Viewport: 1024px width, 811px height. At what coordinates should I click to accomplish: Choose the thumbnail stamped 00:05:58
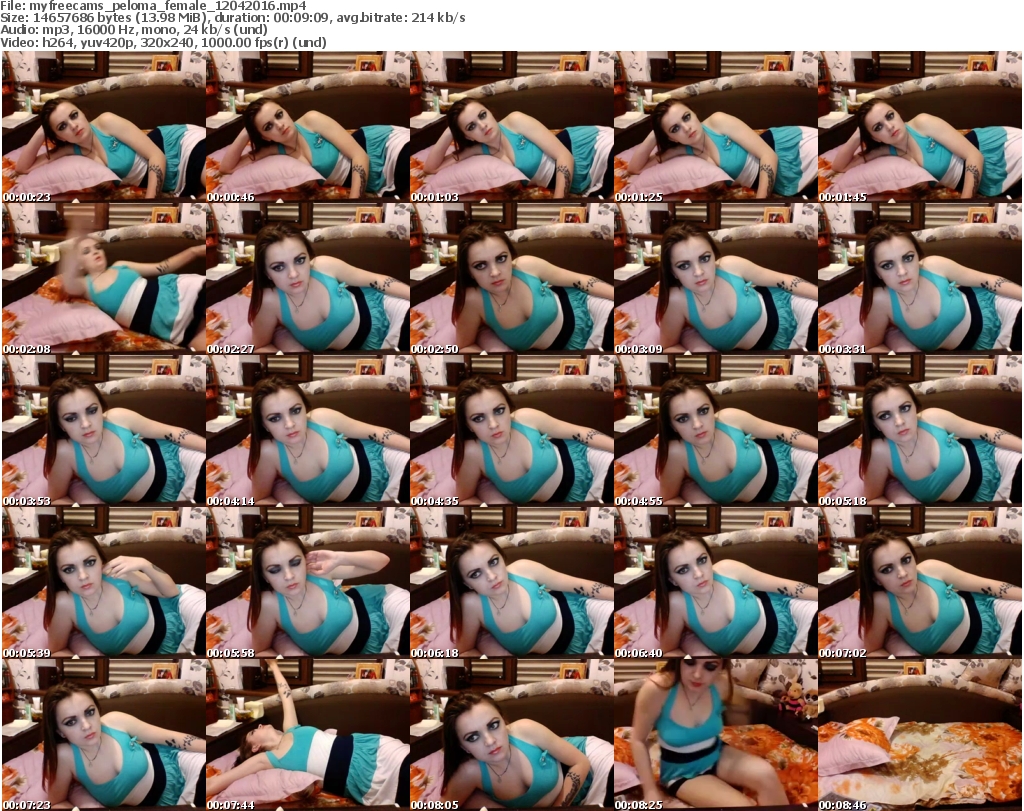308,582
